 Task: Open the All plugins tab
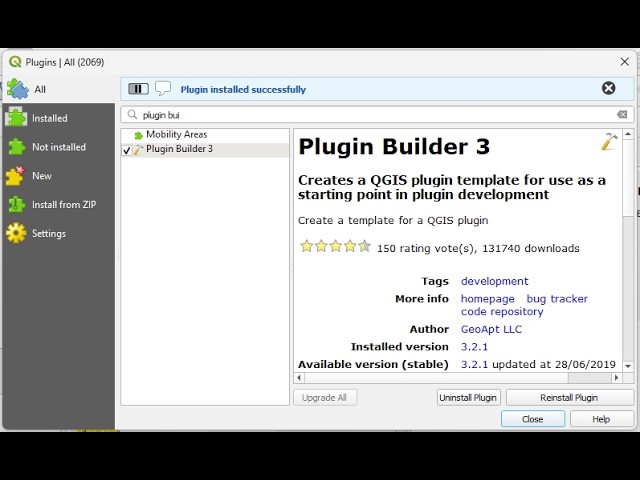tap(59, 89)
